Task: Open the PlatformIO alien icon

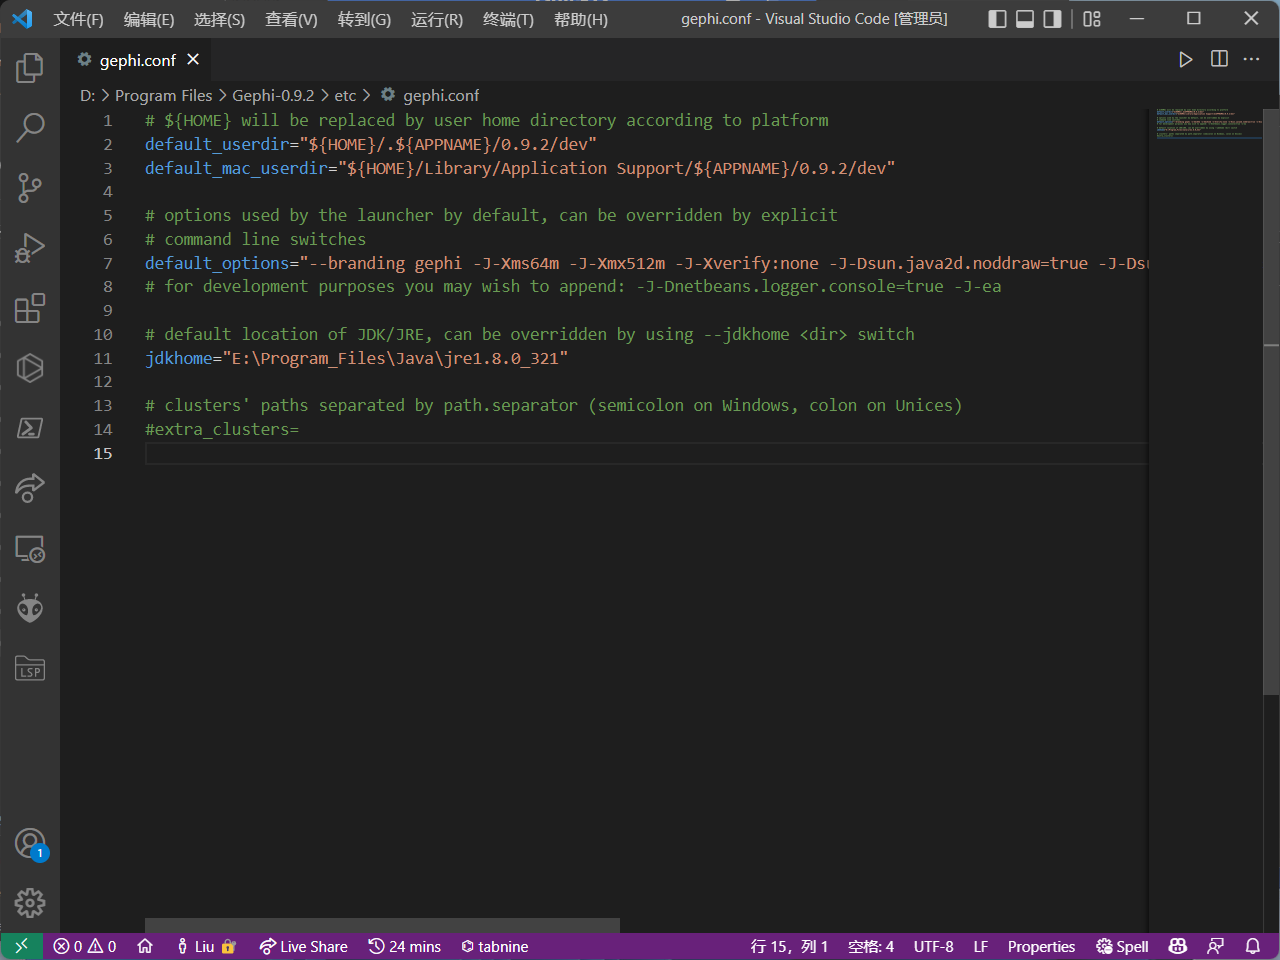Action: [30, 608]
